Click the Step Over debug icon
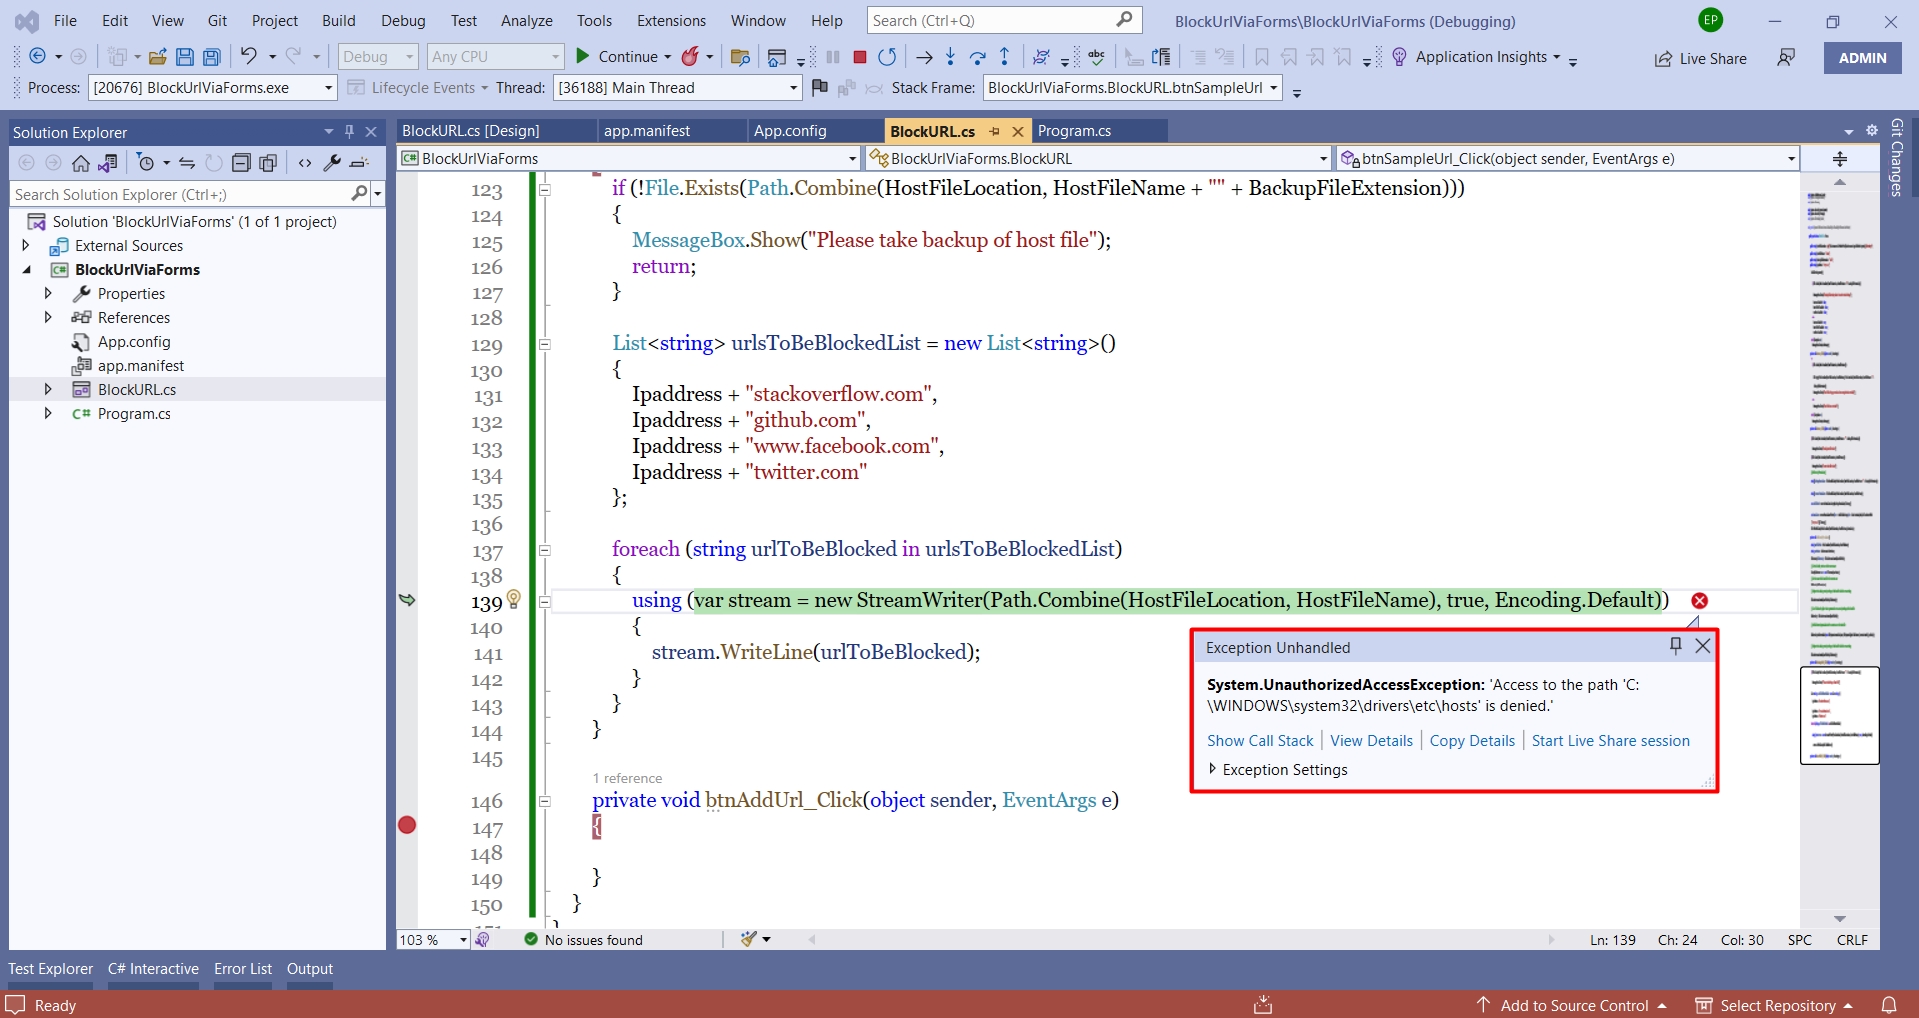This screenshot has width=1919, height=1018. [977, 57]
